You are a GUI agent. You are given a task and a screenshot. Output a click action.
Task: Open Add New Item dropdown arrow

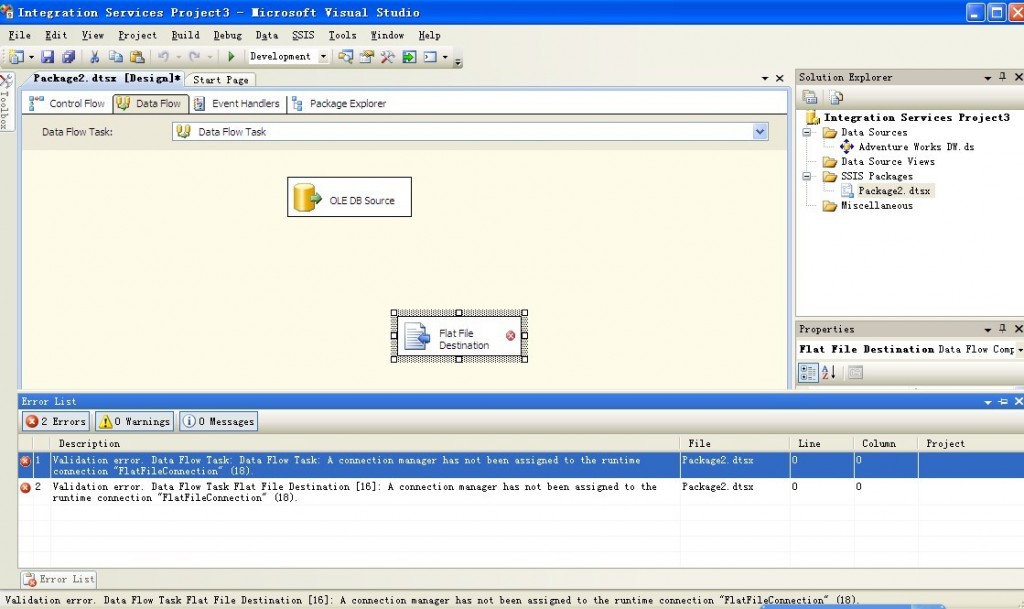pos(31,57)
